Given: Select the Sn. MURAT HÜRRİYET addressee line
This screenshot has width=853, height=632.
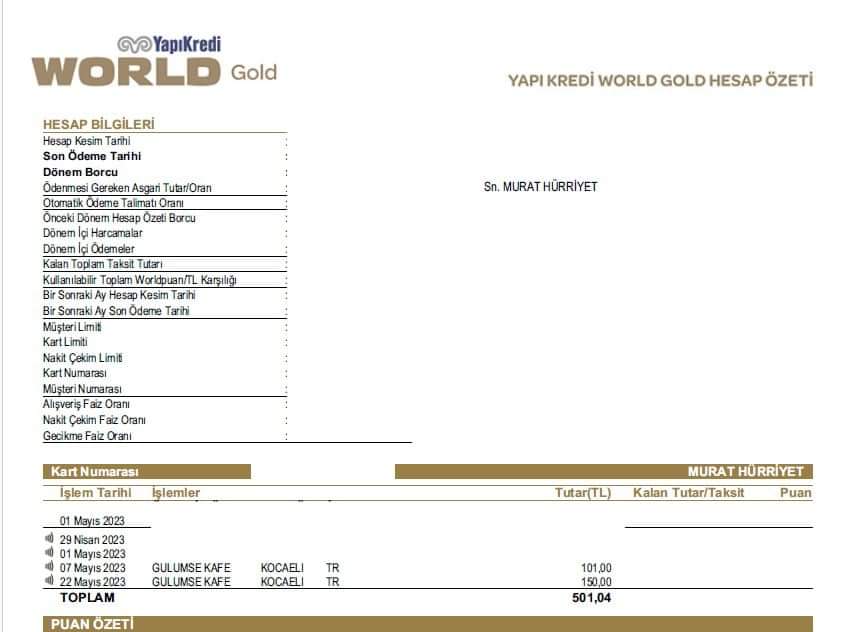Looking at the screenshot, I should point(541,187).
